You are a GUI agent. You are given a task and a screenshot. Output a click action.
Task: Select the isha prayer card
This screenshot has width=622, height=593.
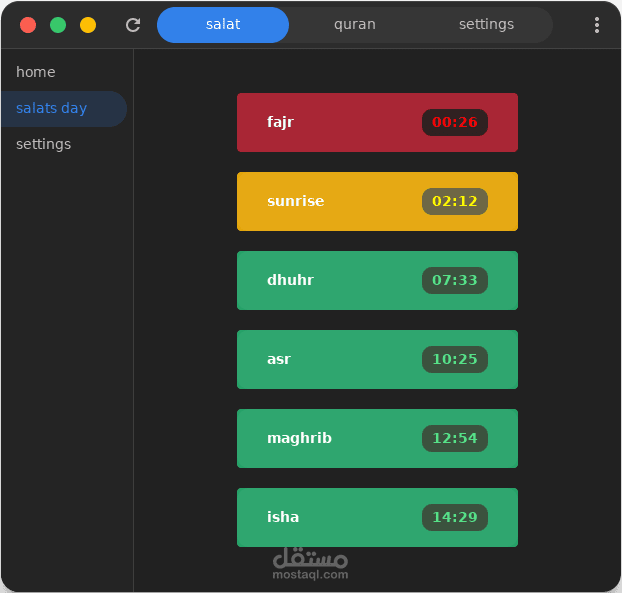coord(377,517)
